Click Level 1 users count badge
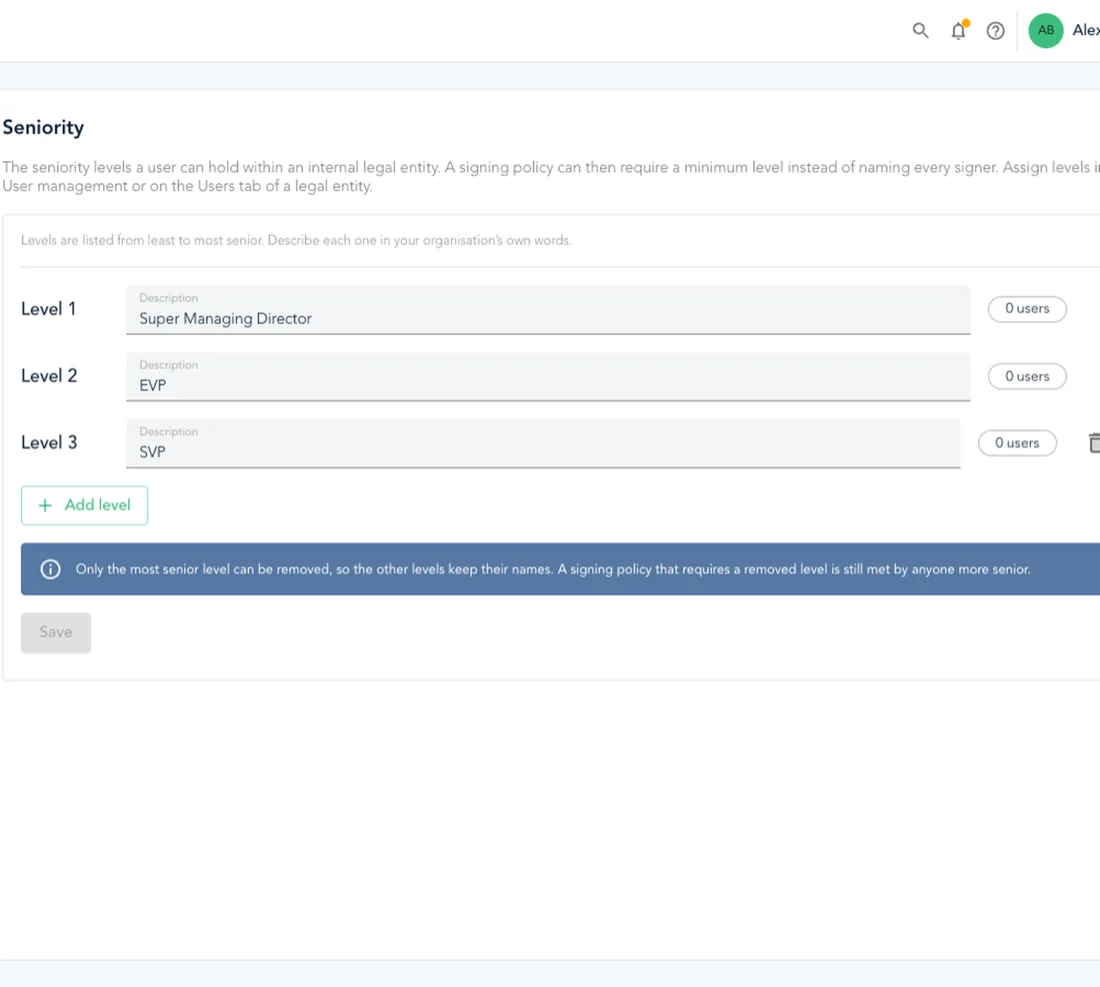This screenshot has width=1100, height=987. [1027, 309]
